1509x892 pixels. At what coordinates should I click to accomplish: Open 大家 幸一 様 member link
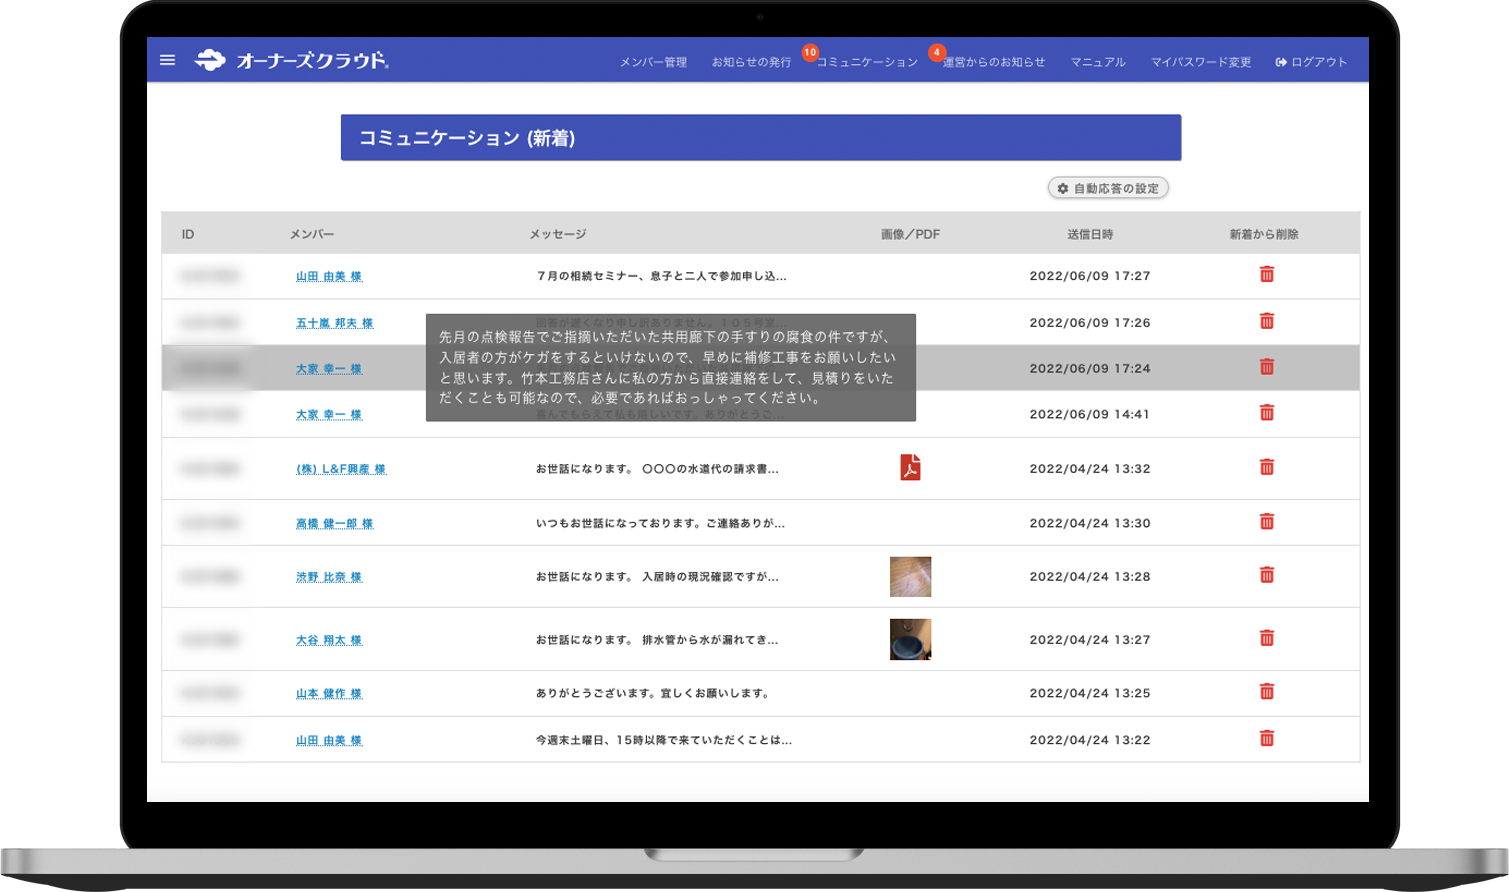[x=328, y=368]
